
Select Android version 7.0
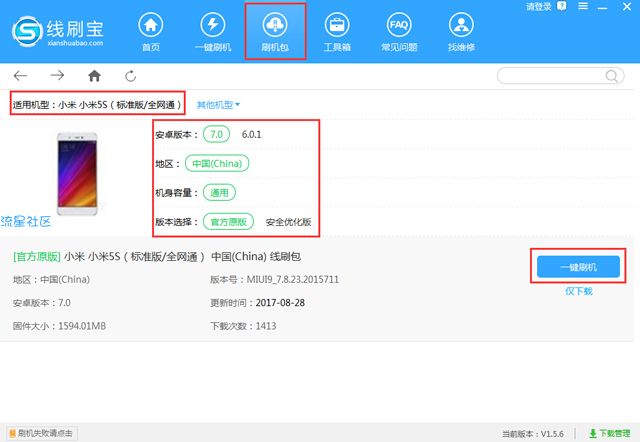coord(216,134)
